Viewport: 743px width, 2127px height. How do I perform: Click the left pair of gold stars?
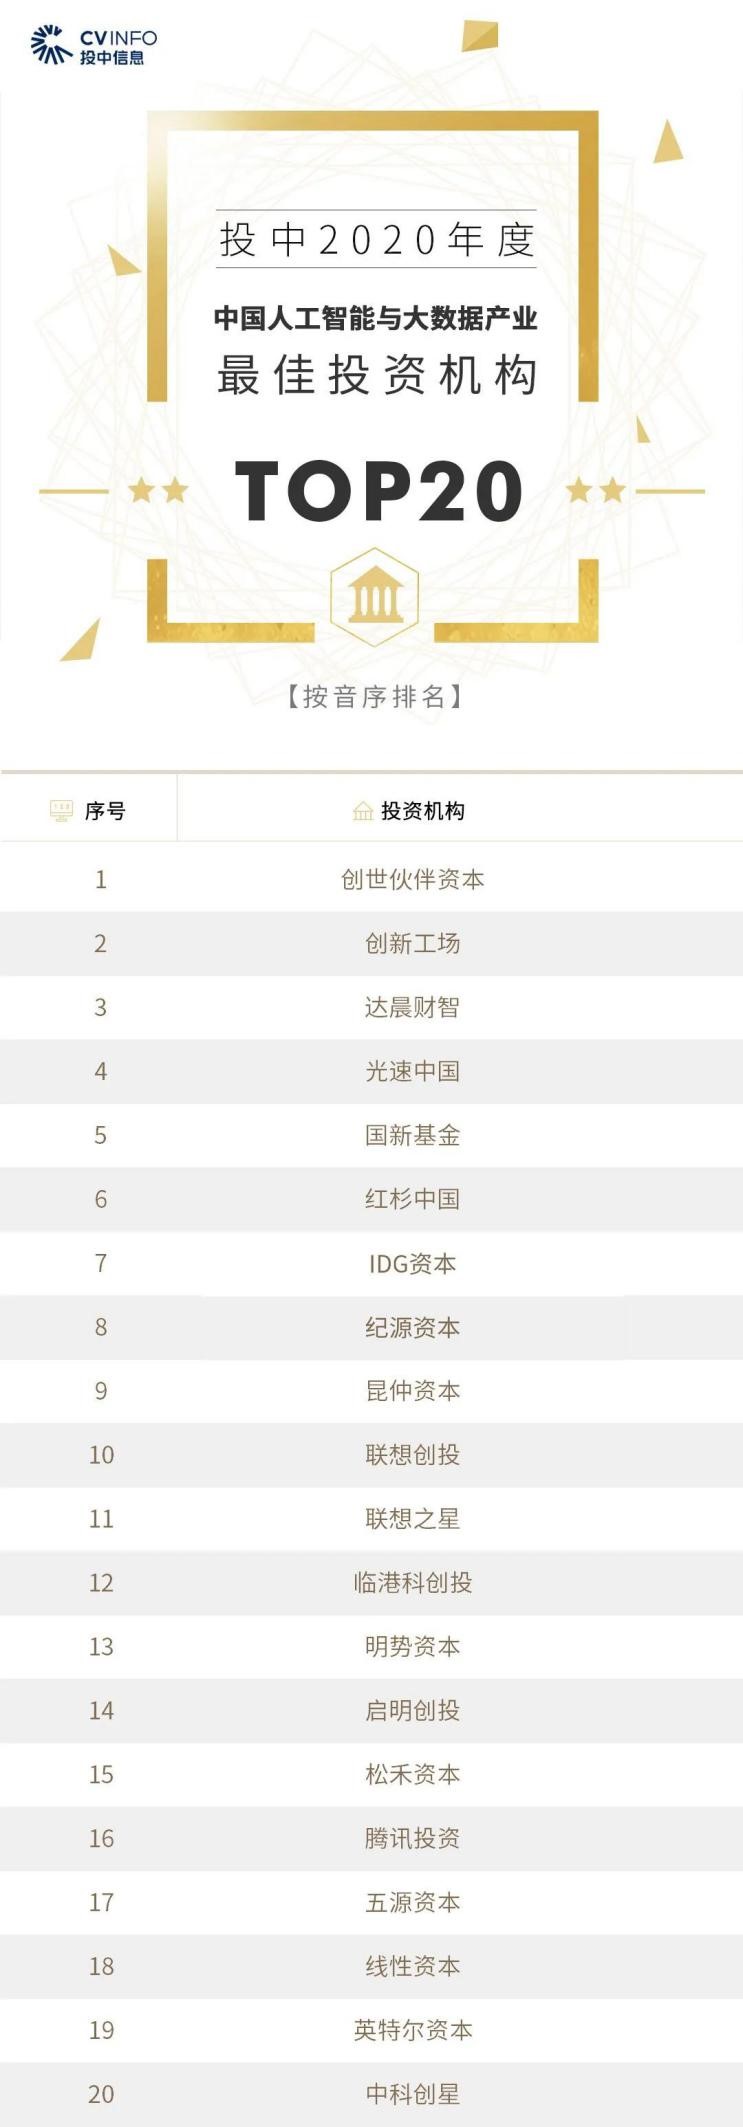(x=158, y=490)
